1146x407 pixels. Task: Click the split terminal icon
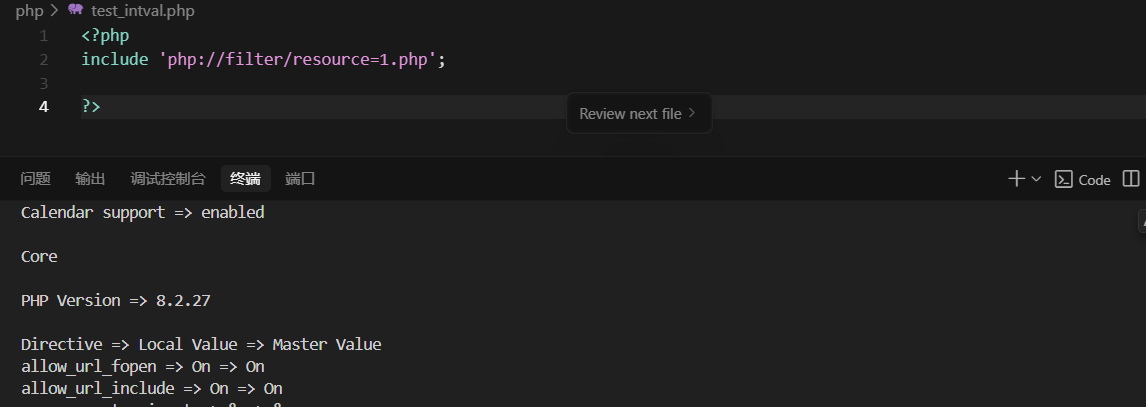tap(1131, 179)
